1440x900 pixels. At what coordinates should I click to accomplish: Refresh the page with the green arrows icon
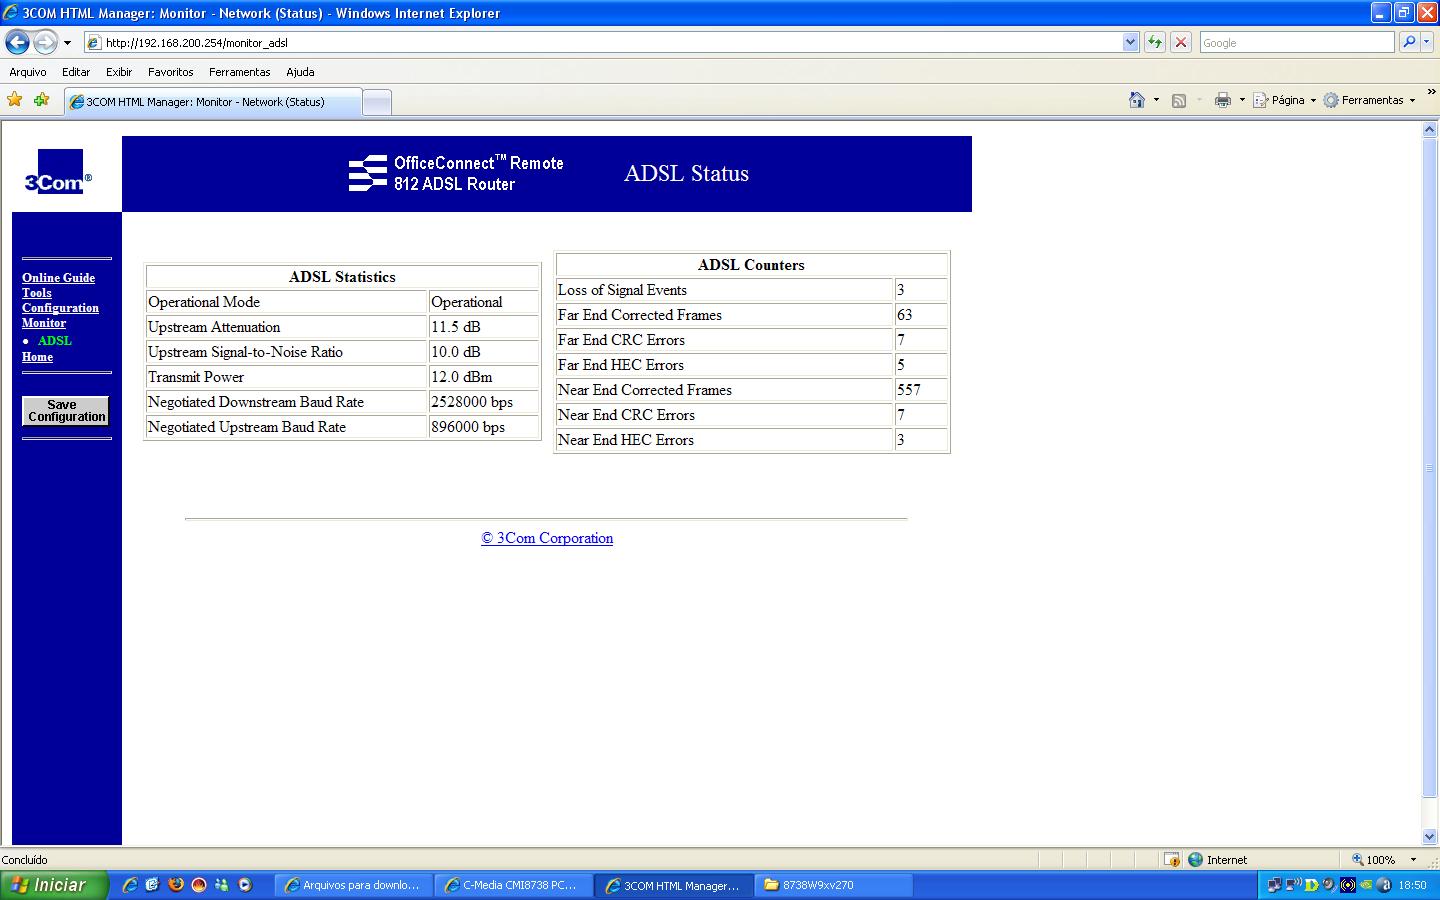[1155, 42]
